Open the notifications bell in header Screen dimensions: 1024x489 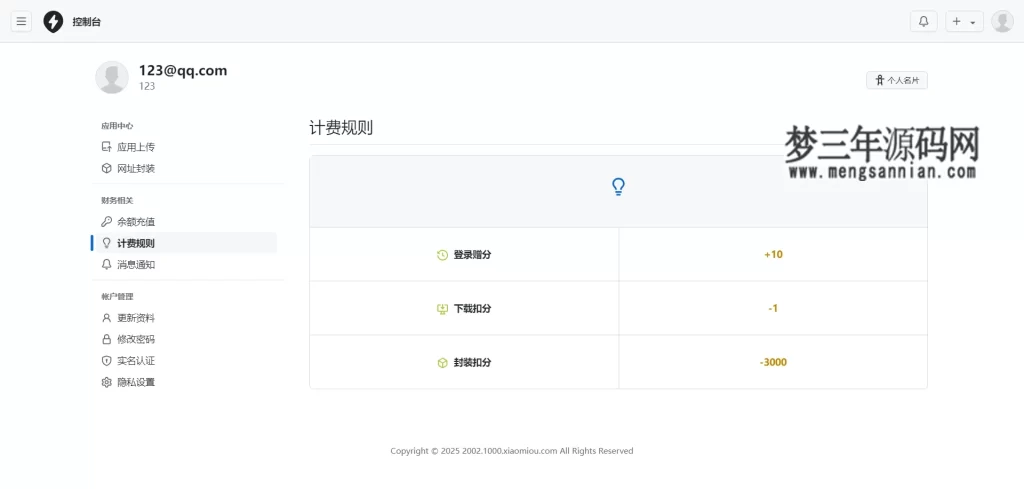923,22
